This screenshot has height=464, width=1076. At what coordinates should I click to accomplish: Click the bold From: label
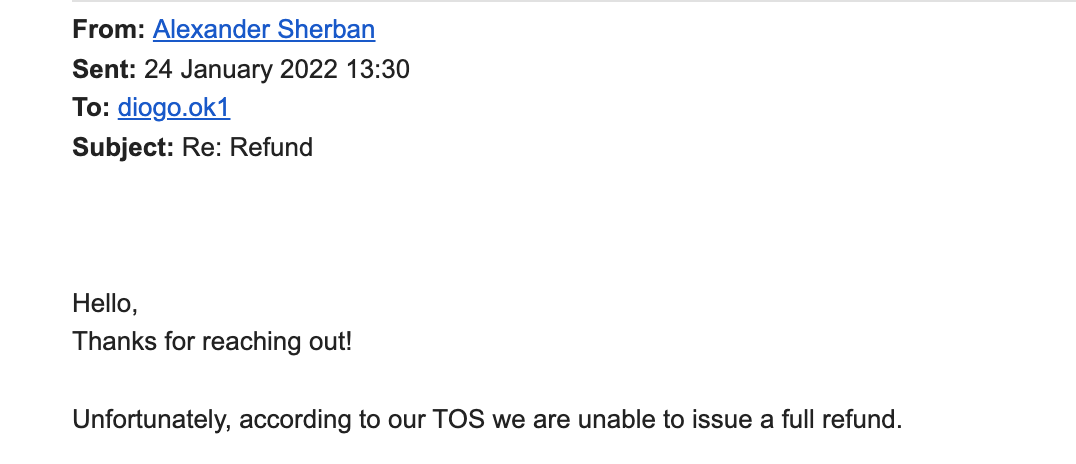(x=108, y=30)
